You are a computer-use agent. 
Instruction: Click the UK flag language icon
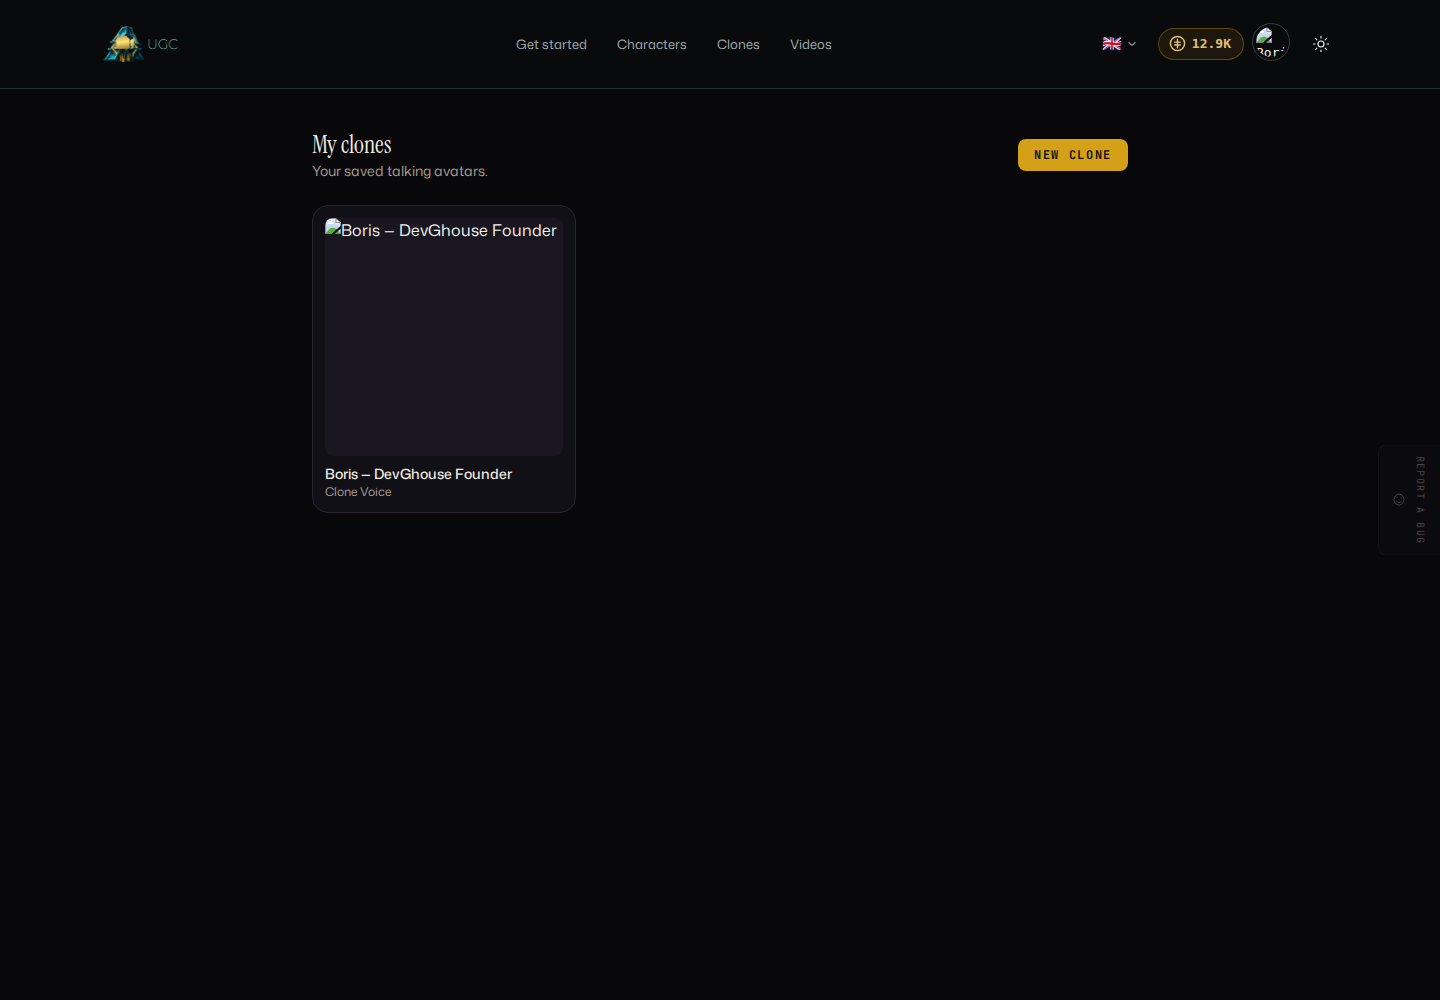point(1112,44)
